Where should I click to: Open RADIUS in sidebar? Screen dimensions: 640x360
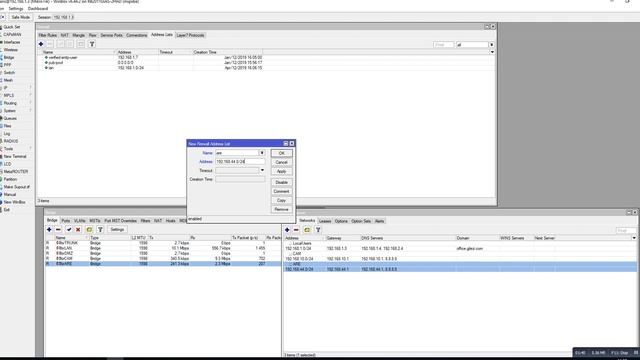(11, 141)
